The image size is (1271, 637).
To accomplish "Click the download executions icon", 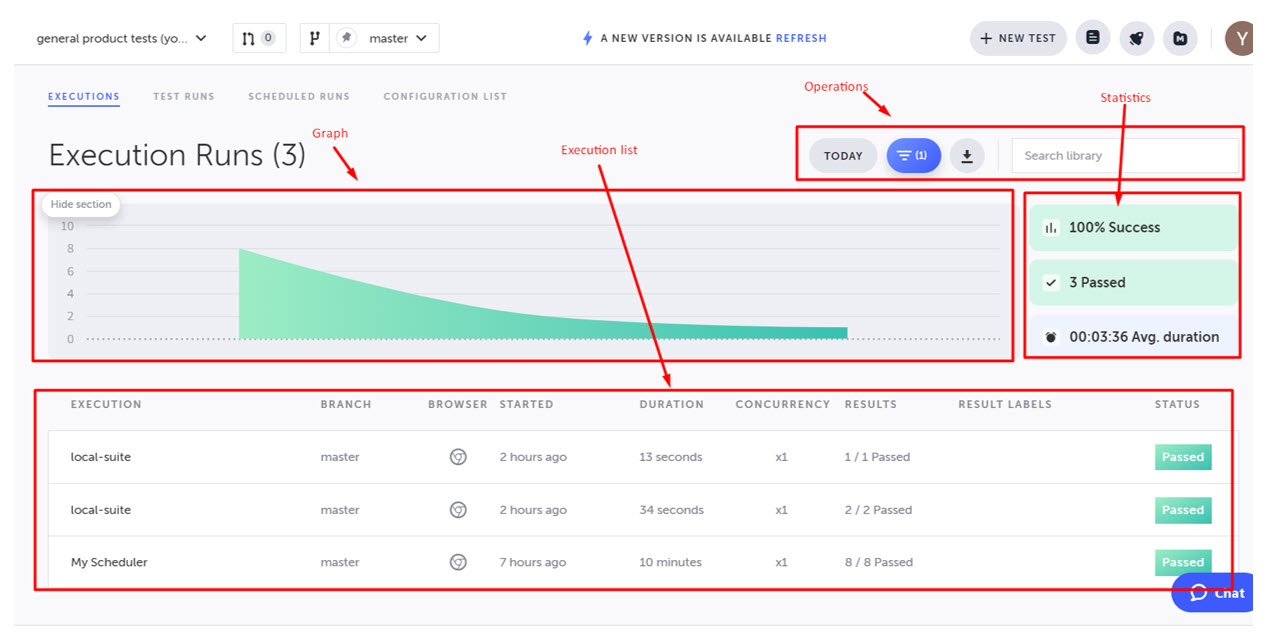I will point(967,156).
